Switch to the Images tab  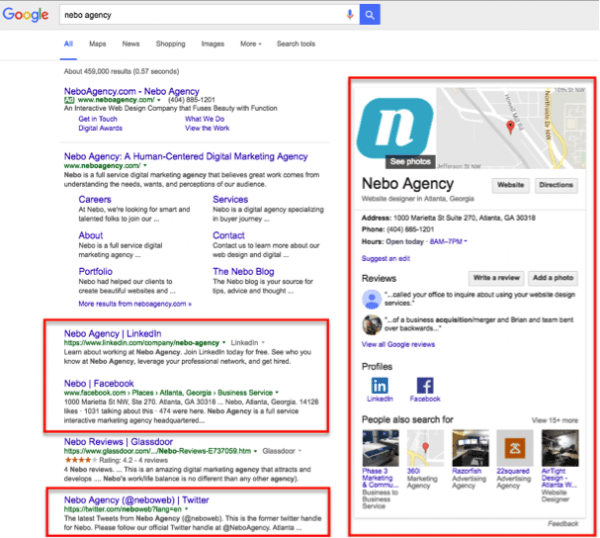click(x=212, y=44)
